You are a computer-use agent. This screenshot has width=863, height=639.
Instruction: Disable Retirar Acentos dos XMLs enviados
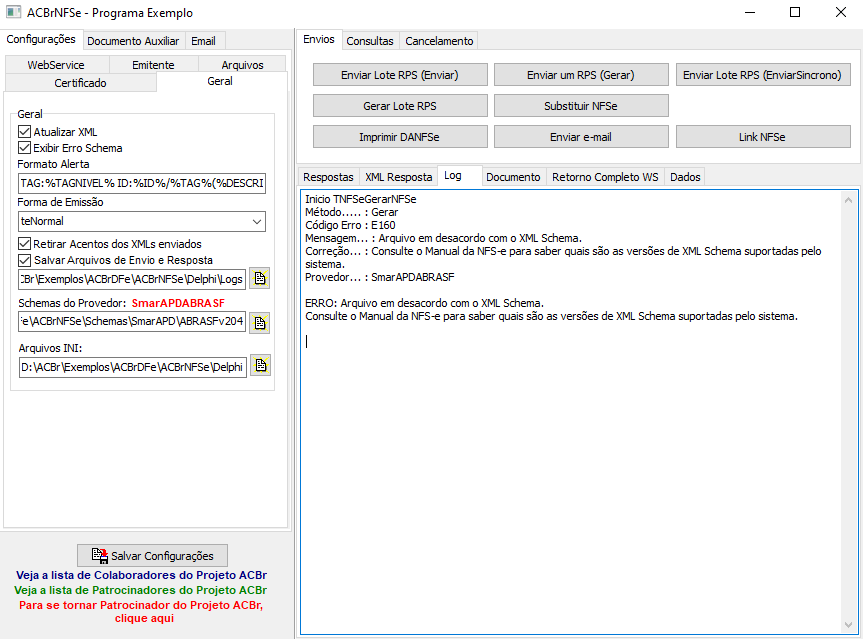point(24,243)
